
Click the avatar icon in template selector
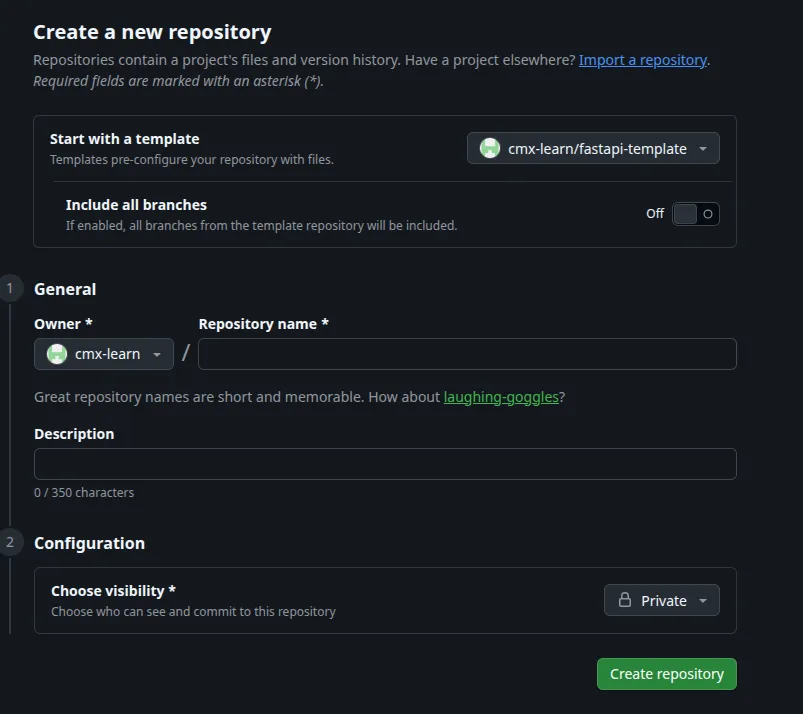(490, 149)
